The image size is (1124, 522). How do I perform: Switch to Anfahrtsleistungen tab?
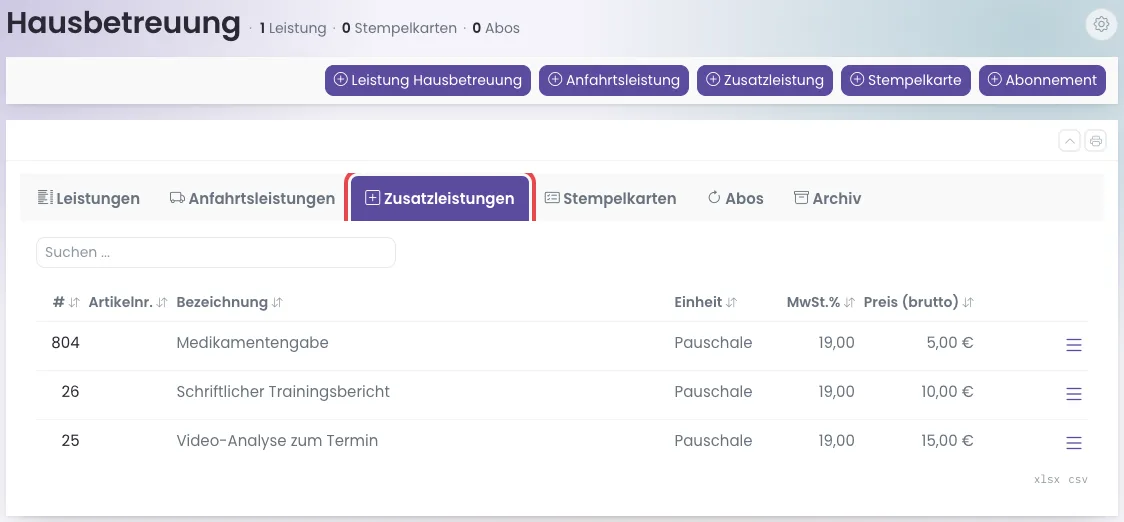[x=252, y=199]
